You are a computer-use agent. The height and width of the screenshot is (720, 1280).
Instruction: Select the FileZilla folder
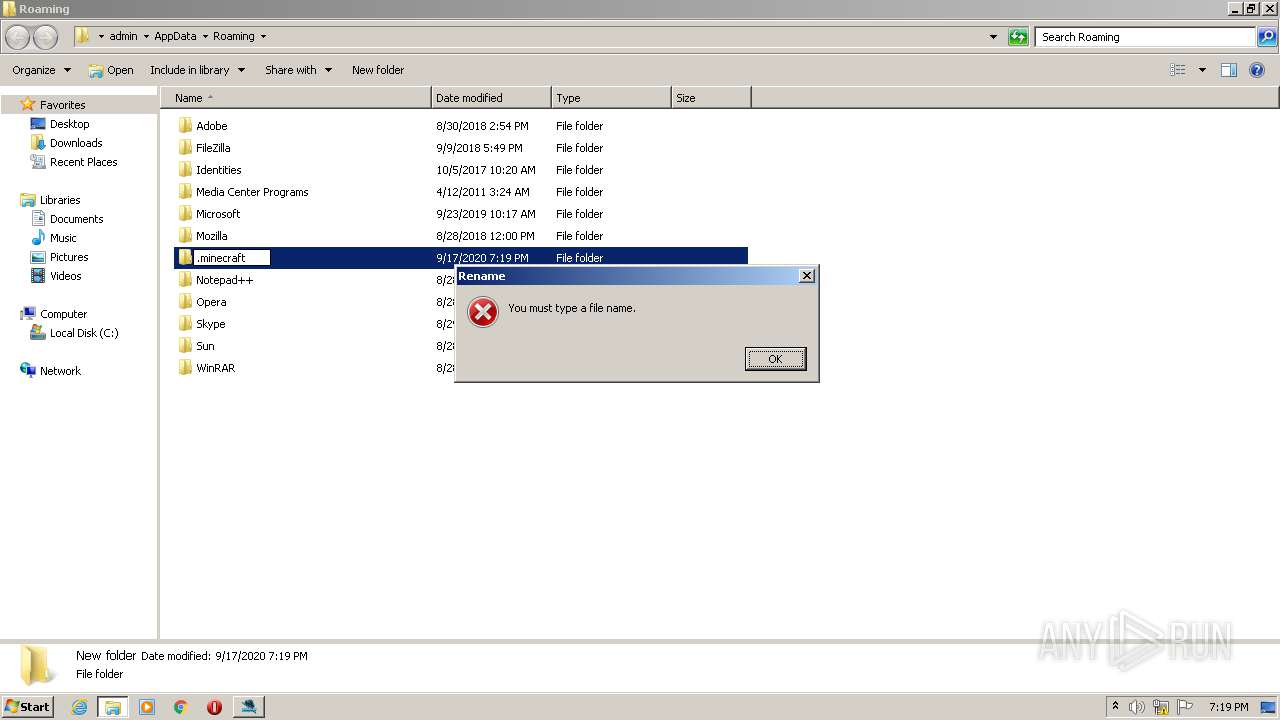click(x=213, y=148)
